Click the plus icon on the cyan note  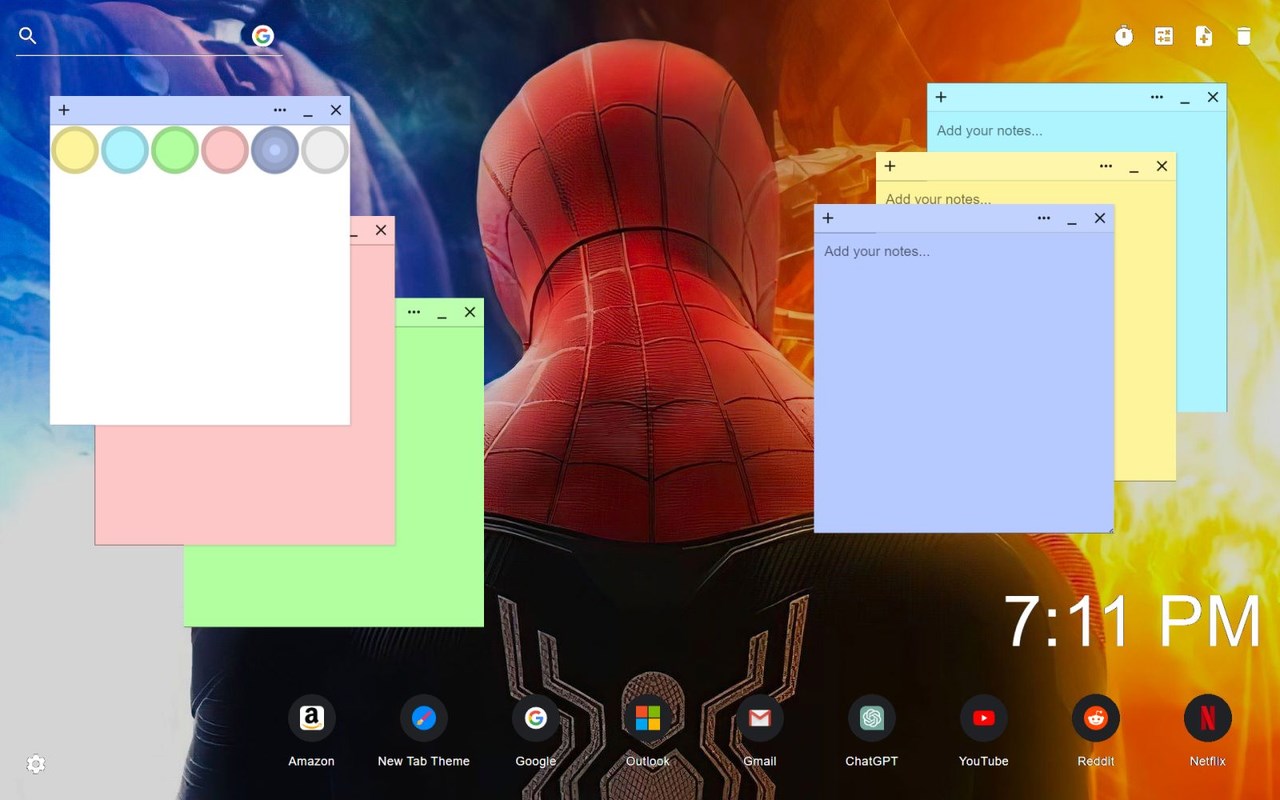[941, 97]
